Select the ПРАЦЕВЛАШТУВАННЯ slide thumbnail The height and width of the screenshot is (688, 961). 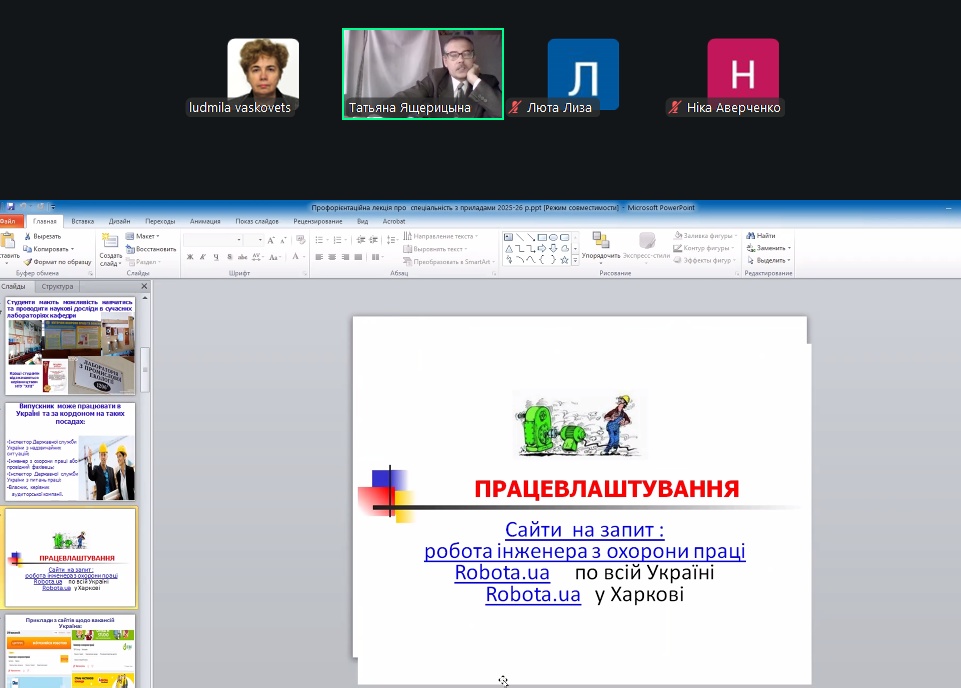pyautogui.click(x=70, y=557)
